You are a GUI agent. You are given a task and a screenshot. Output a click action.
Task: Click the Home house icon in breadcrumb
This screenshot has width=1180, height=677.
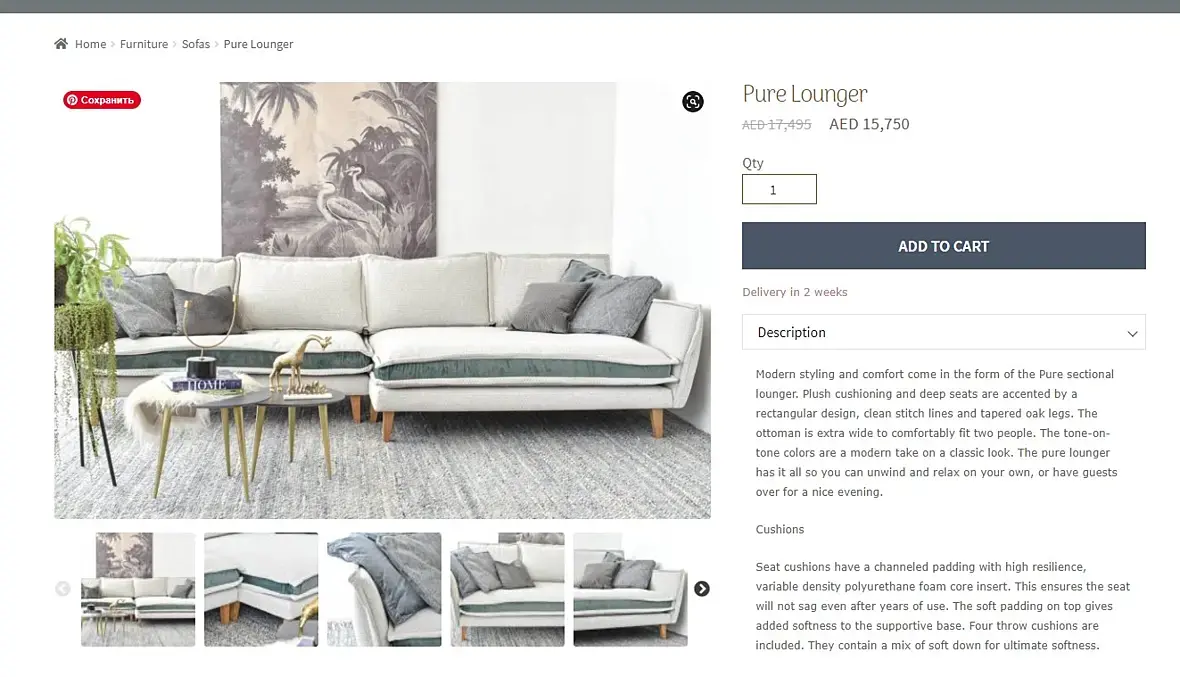coord(61,44)
